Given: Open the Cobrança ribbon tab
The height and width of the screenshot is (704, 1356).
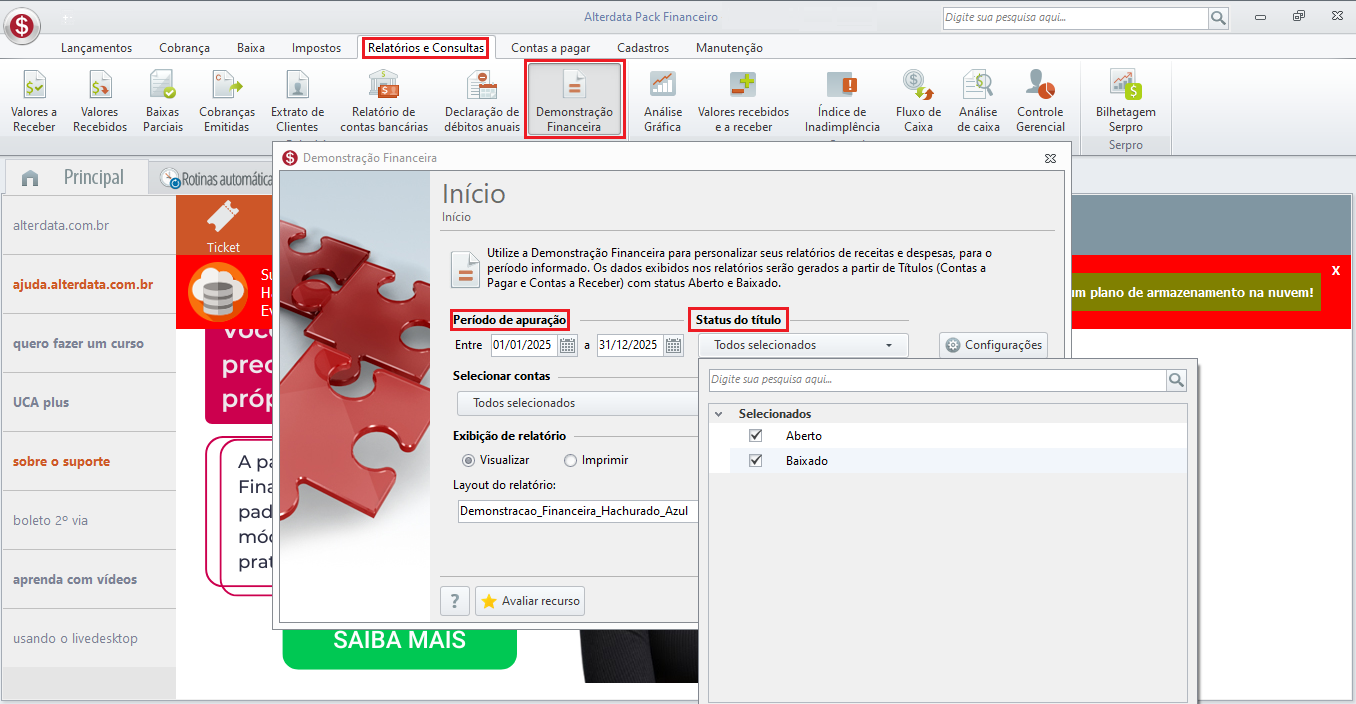Looking at the screenshot, I should point(184,48).
